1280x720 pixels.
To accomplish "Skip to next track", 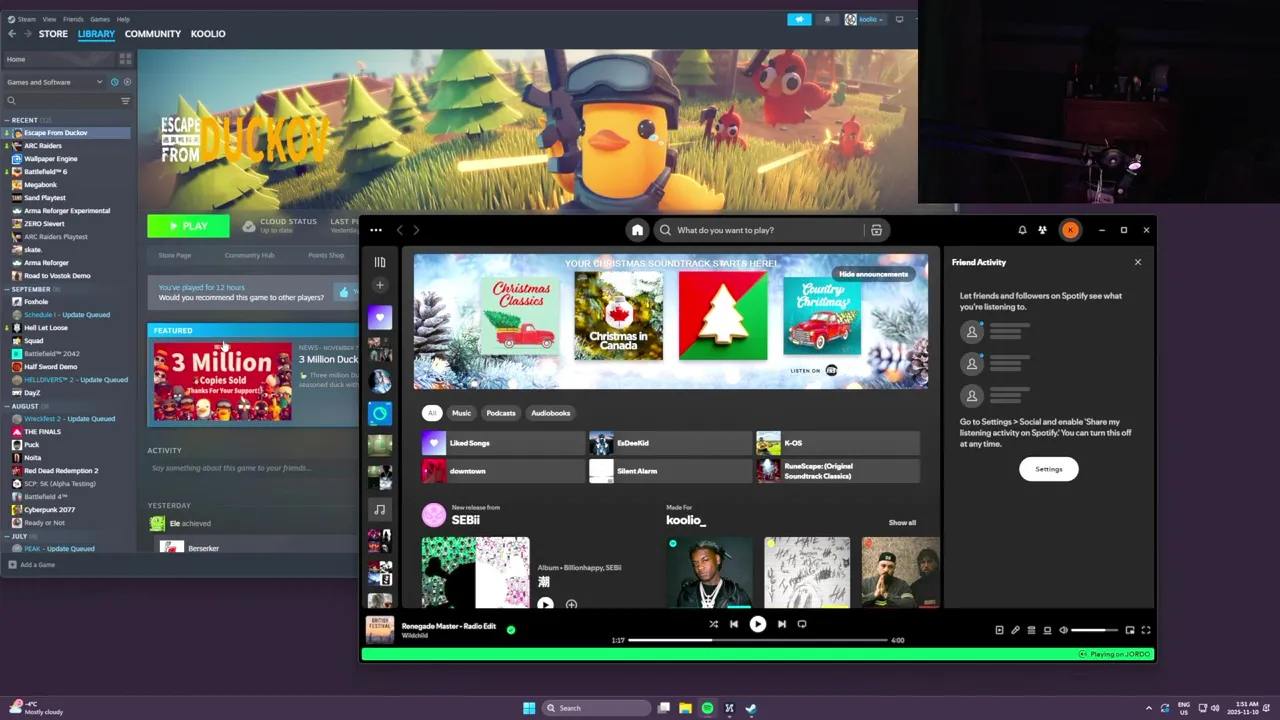I will click(x=781, y=624).
